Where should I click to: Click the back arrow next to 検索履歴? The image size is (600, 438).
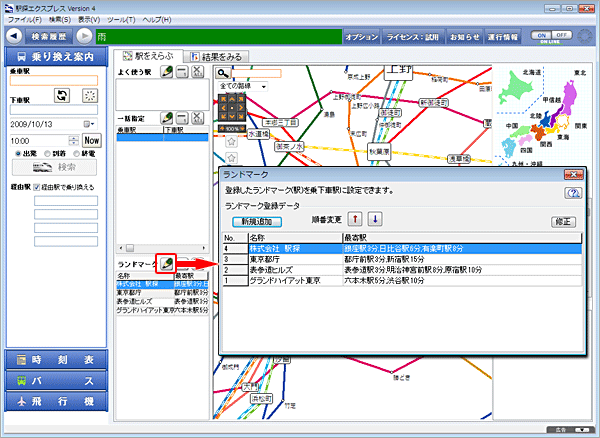coord(15,37)
